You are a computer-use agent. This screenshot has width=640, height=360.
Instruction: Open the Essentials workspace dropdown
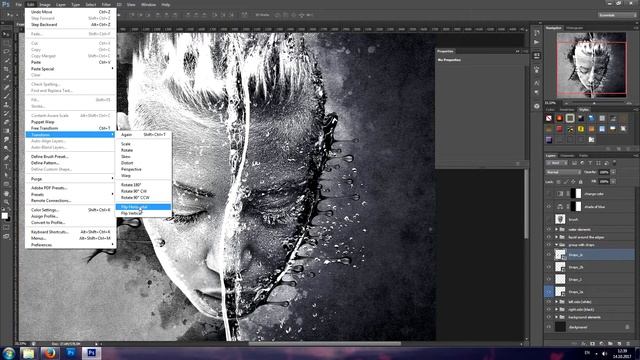point(617,15)
